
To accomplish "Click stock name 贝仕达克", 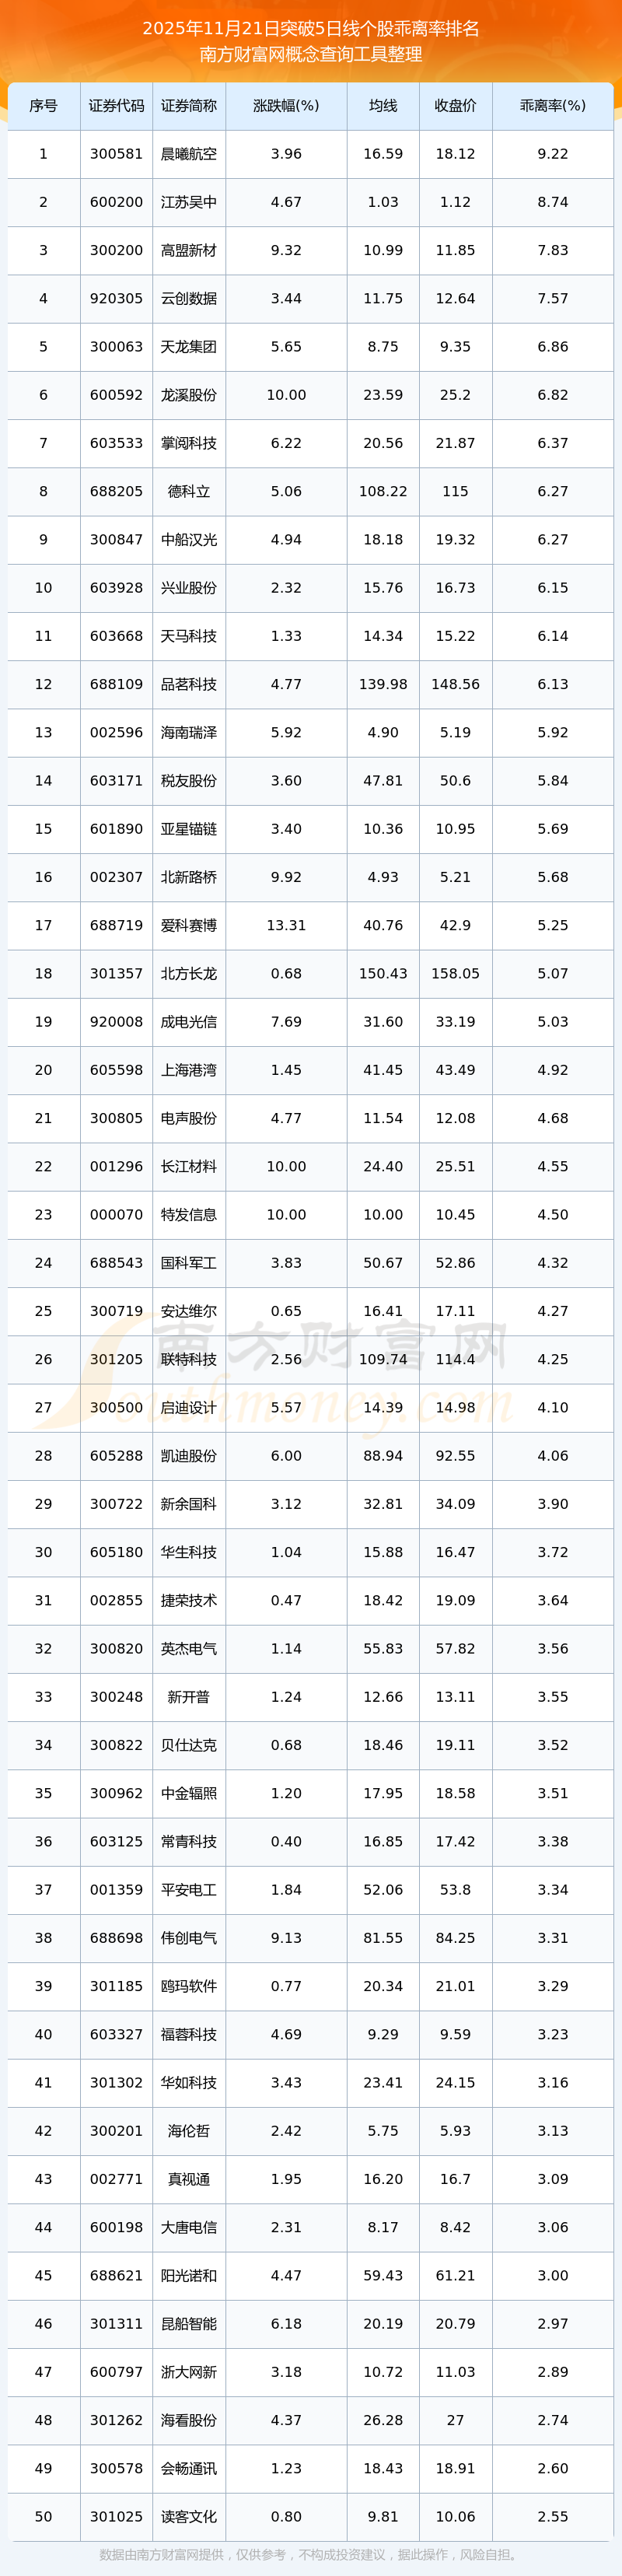I will (189, 1746).
